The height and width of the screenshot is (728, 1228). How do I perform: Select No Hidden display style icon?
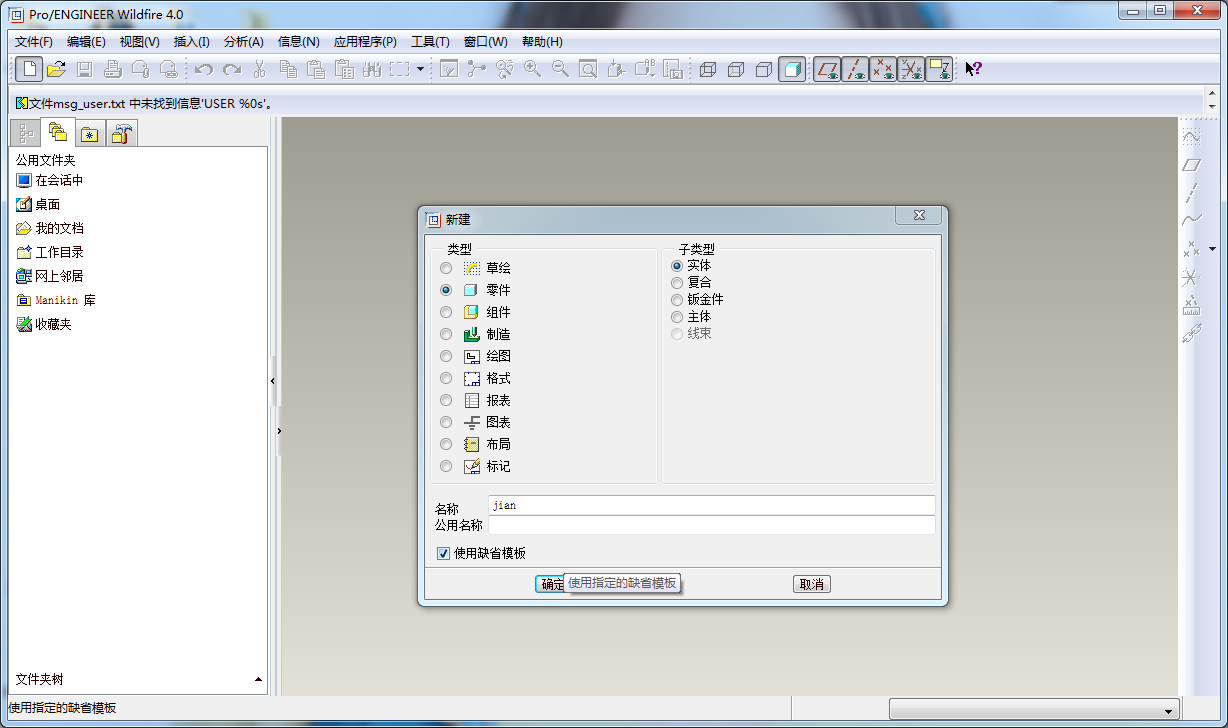[764, 69]
